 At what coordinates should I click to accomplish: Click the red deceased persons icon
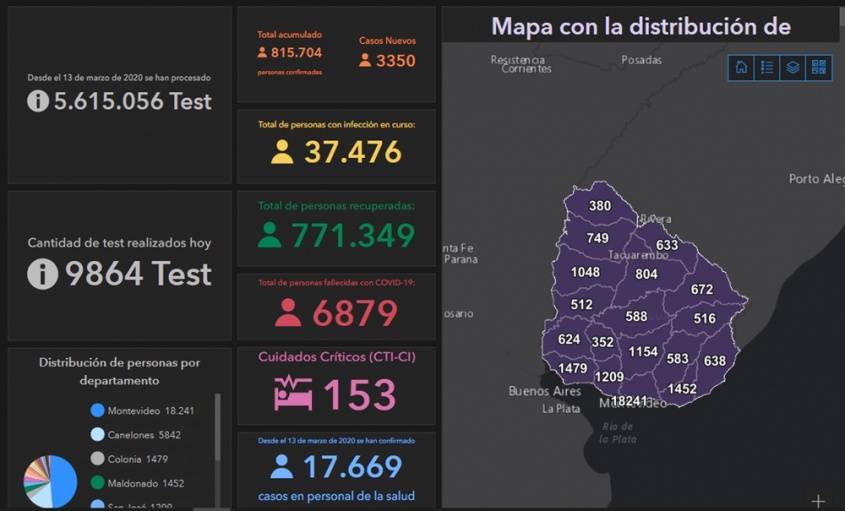(x=288, y=313)
